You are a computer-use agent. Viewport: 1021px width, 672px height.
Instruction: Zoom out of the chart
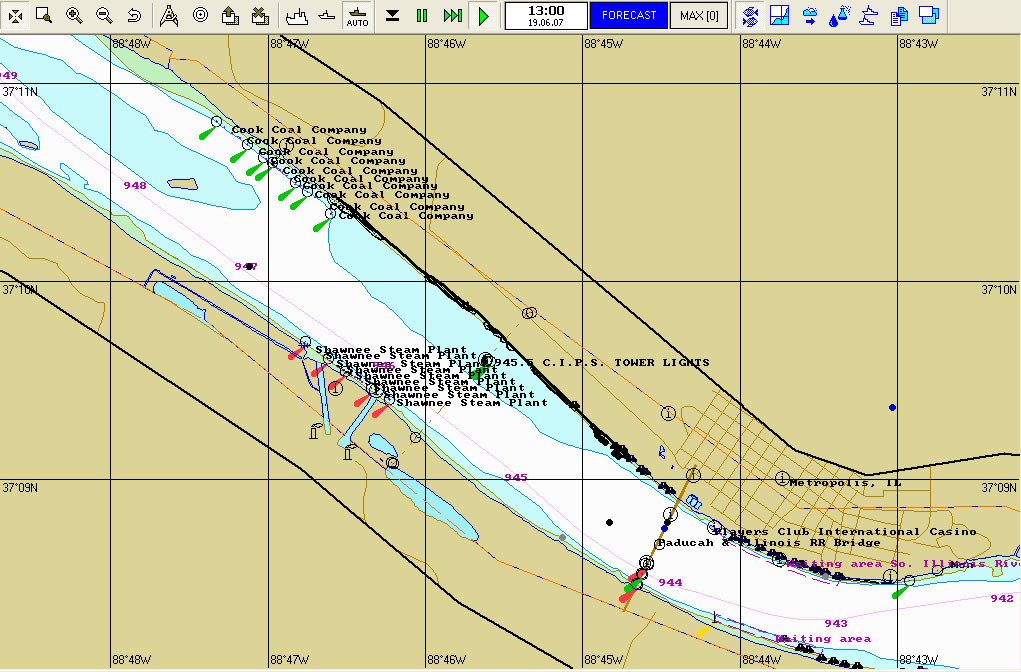coord(104,16)
